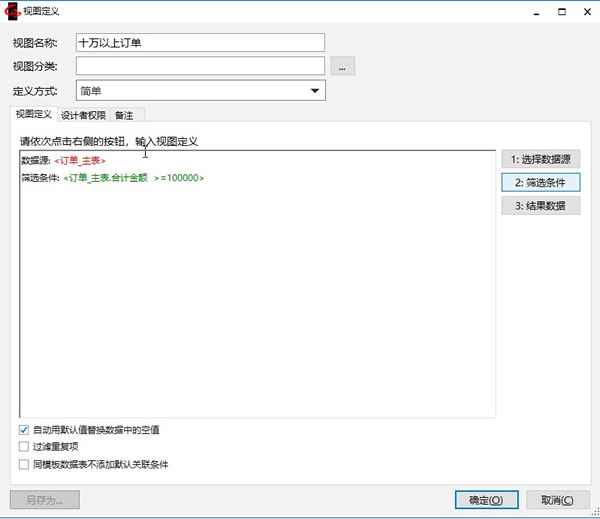Click the 订单_主表 data source text
This screenshot has width=600, height=519.
(x=80, y=160)
